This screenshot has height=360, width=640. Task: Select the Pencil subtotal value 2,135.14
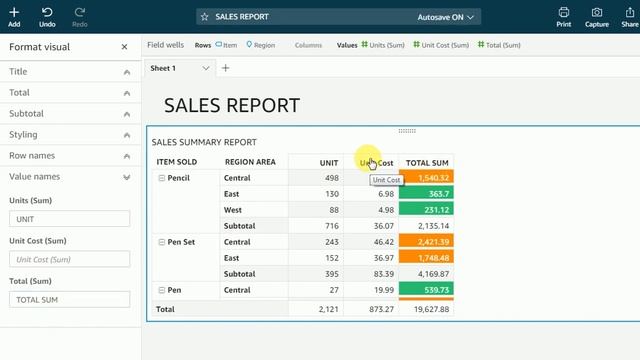tap(433, 226)
